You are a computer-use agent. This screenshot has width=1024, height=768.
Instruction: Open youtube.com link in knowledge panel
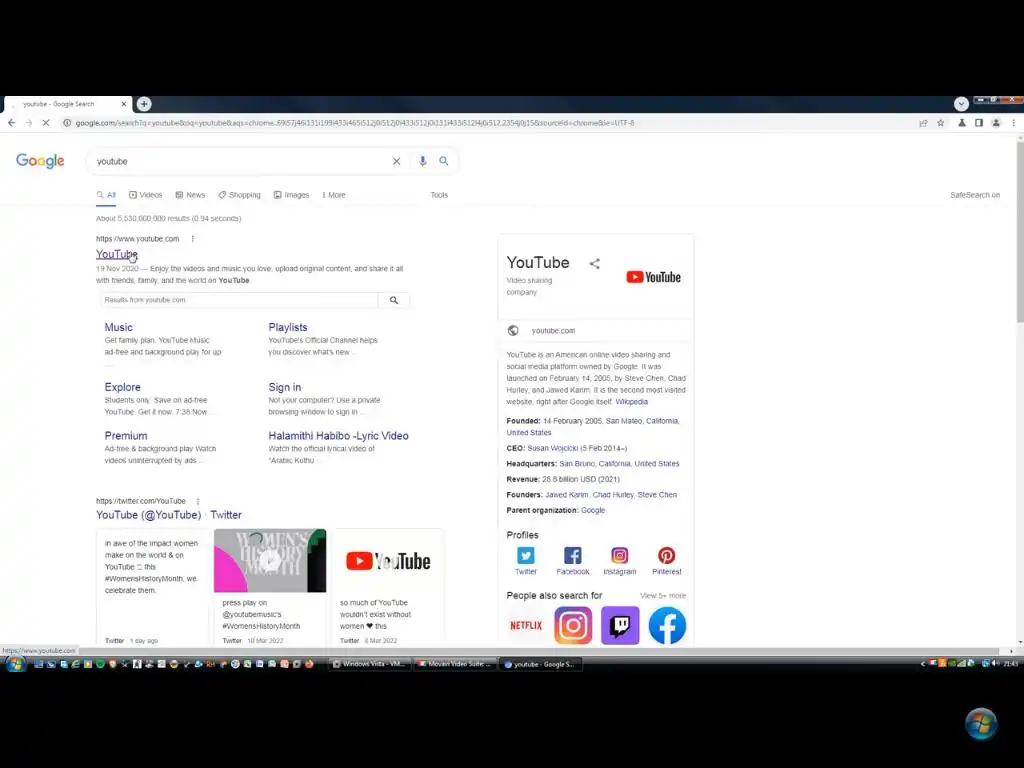pos(553,331)
